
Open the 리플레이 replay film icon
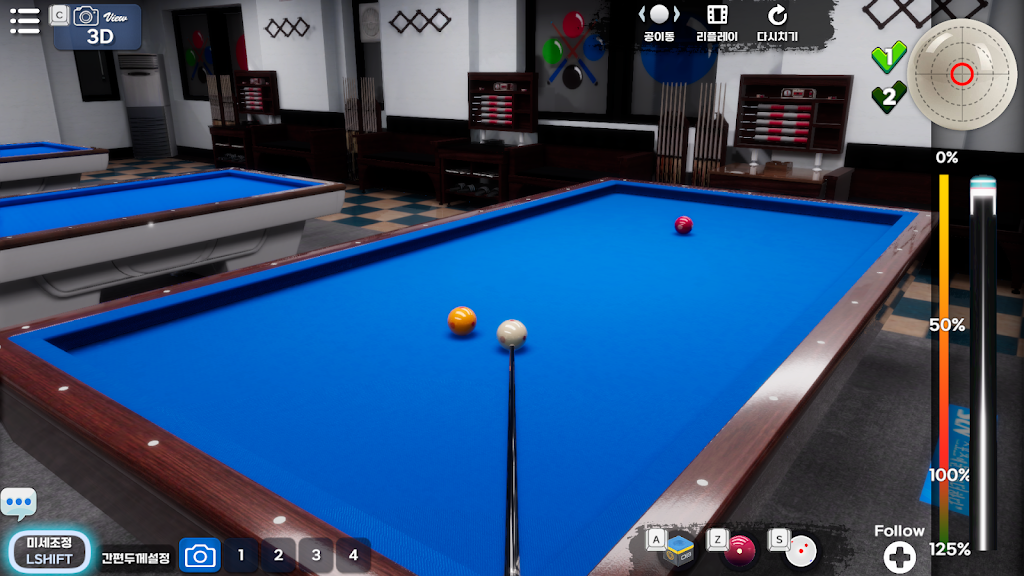tap(717, 24)
